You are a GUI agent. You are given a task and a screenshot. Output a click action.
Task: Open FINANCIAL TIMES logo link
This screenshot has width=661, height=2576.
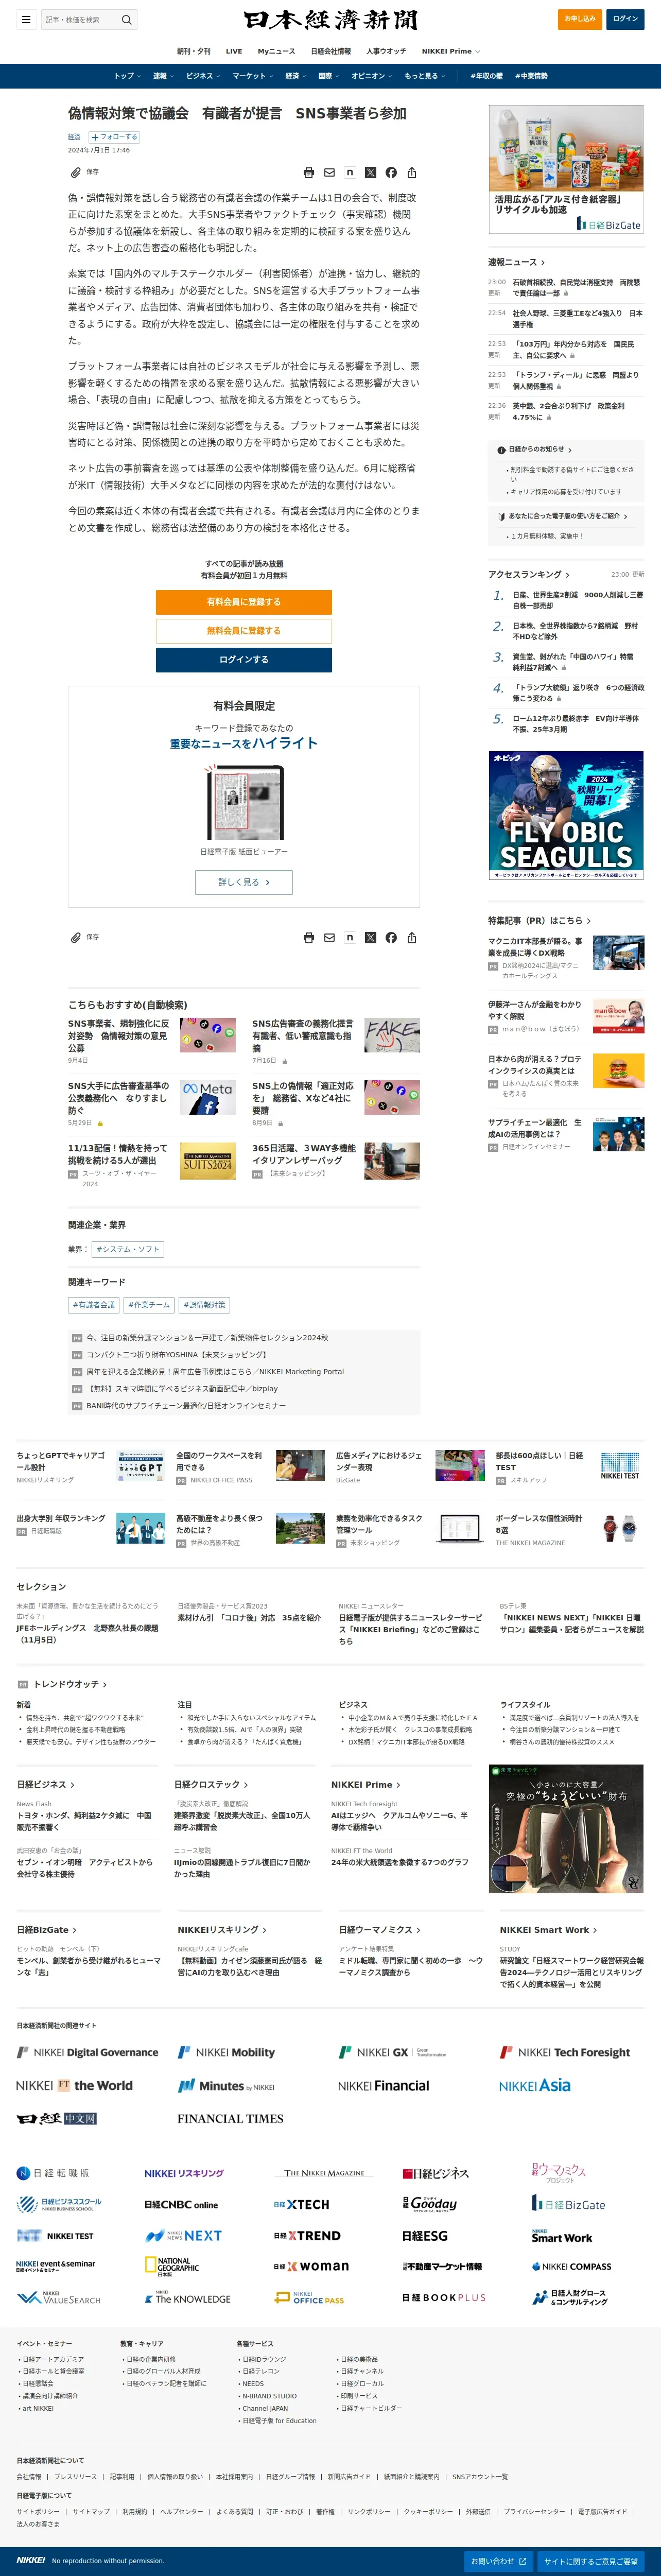[230, 2118]
